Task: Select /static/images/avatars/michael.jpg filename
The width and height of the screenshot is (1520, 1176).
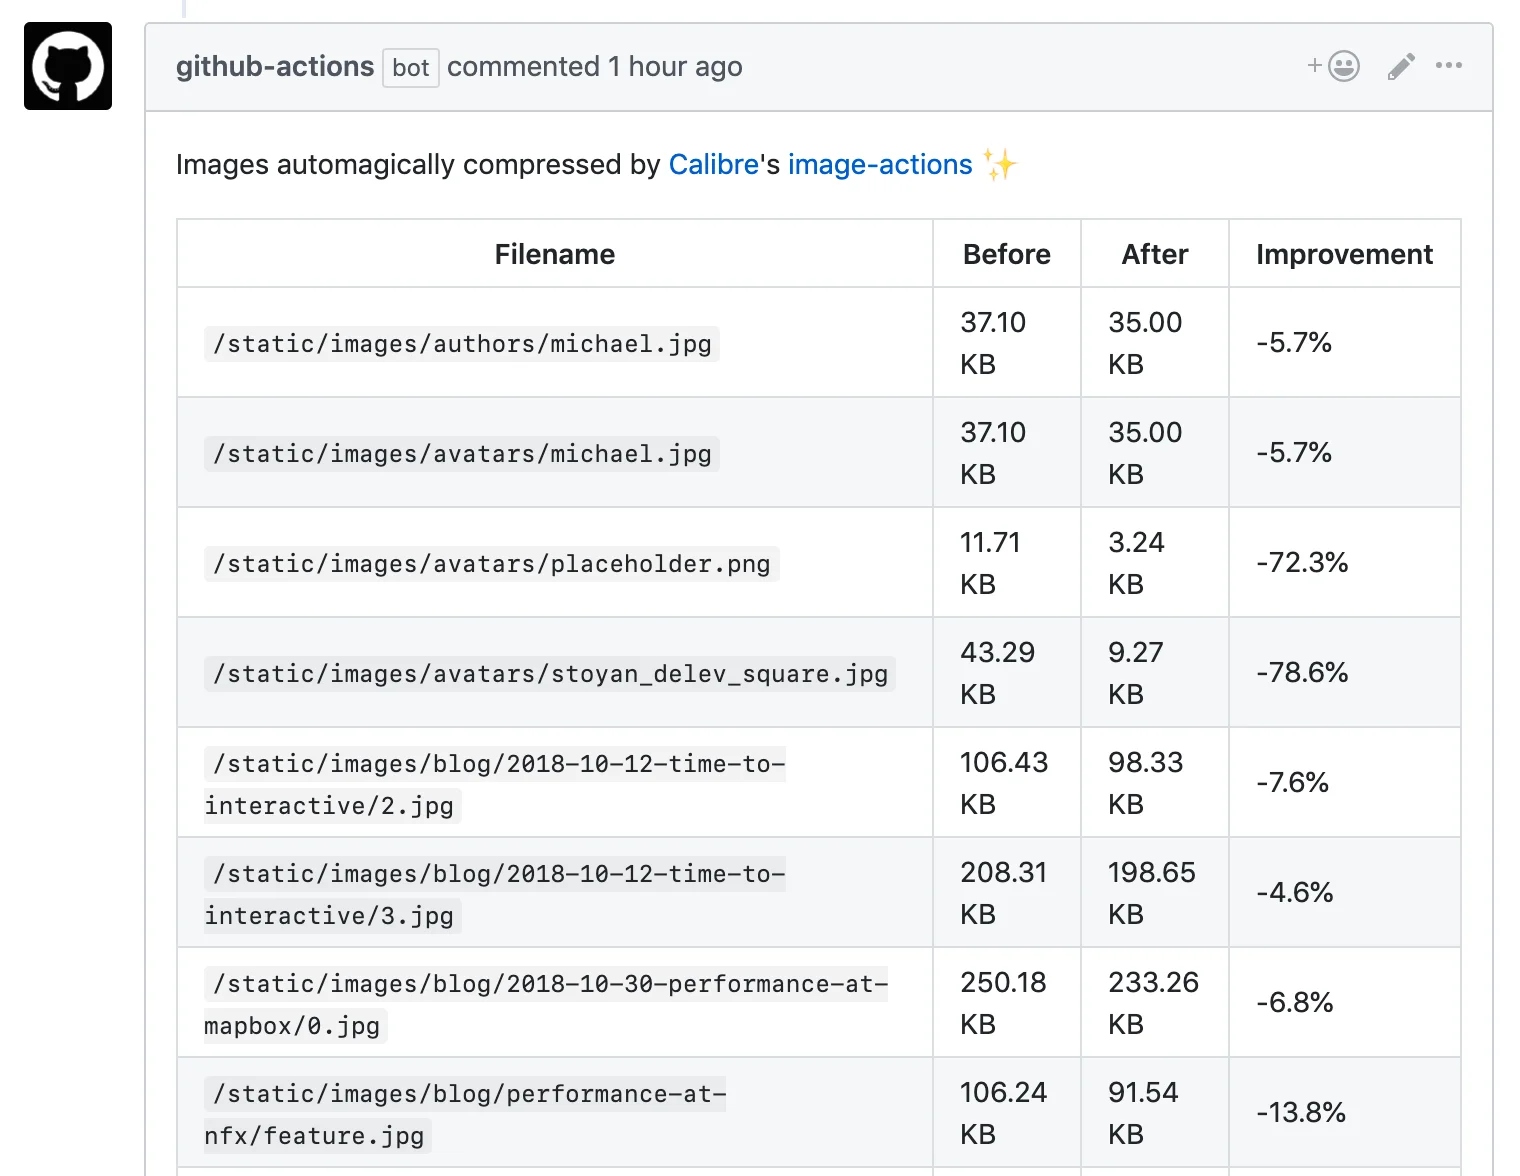Action: click(x=462, y=453)
